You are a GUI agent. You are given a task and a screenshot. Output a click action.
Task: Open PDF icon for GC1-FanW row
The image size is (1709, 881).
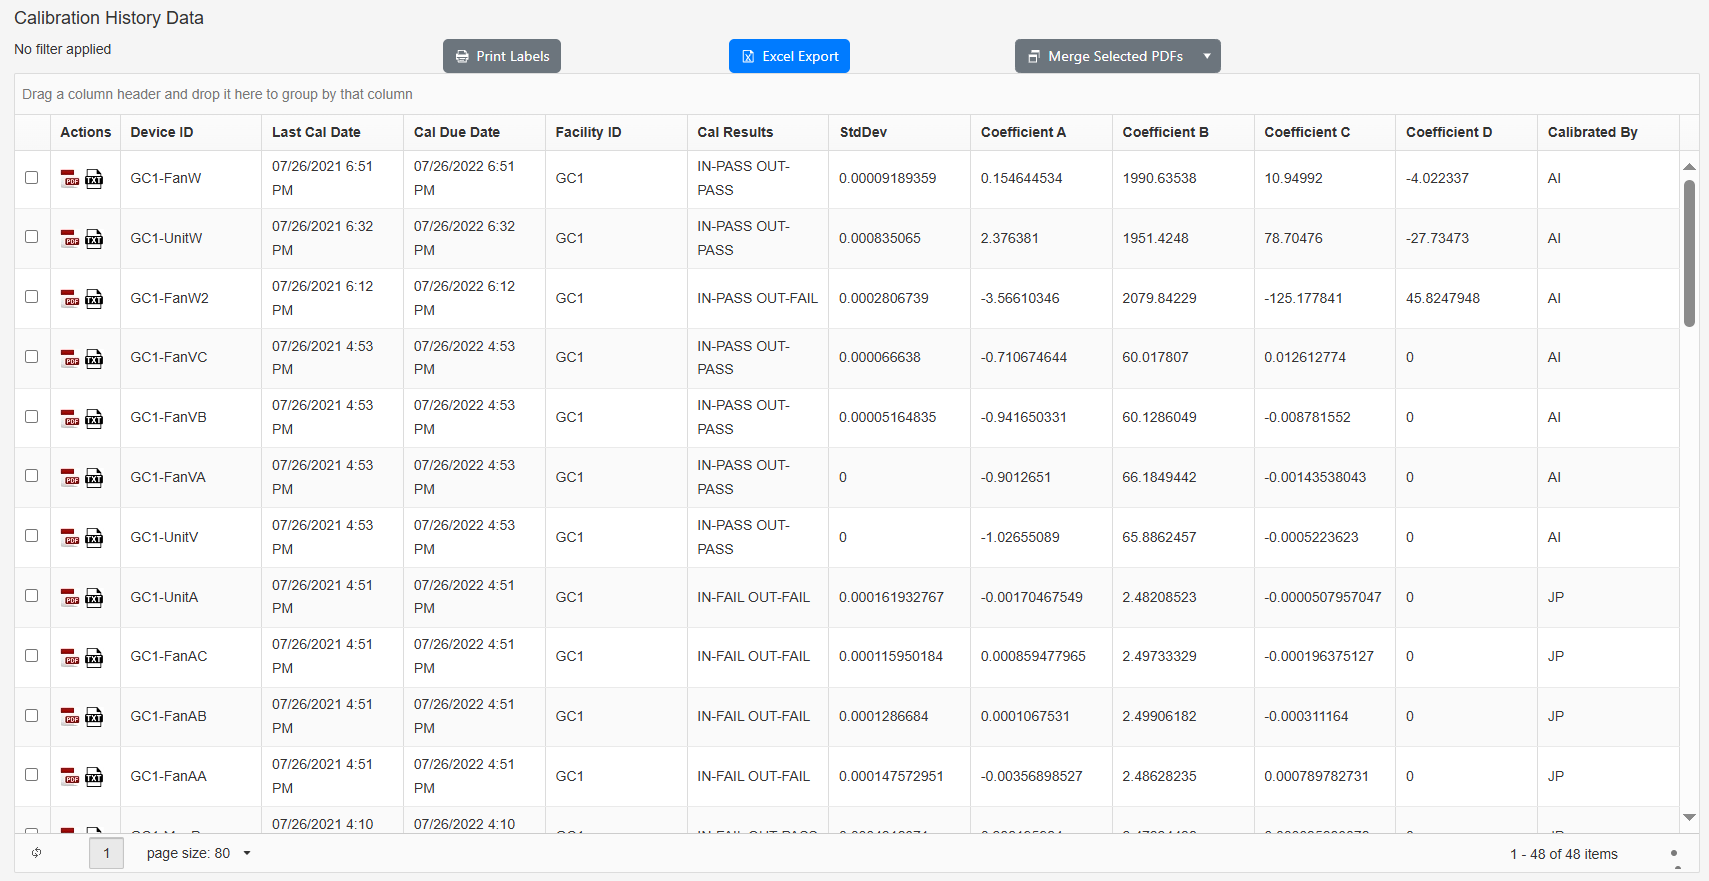coord(70,179)
